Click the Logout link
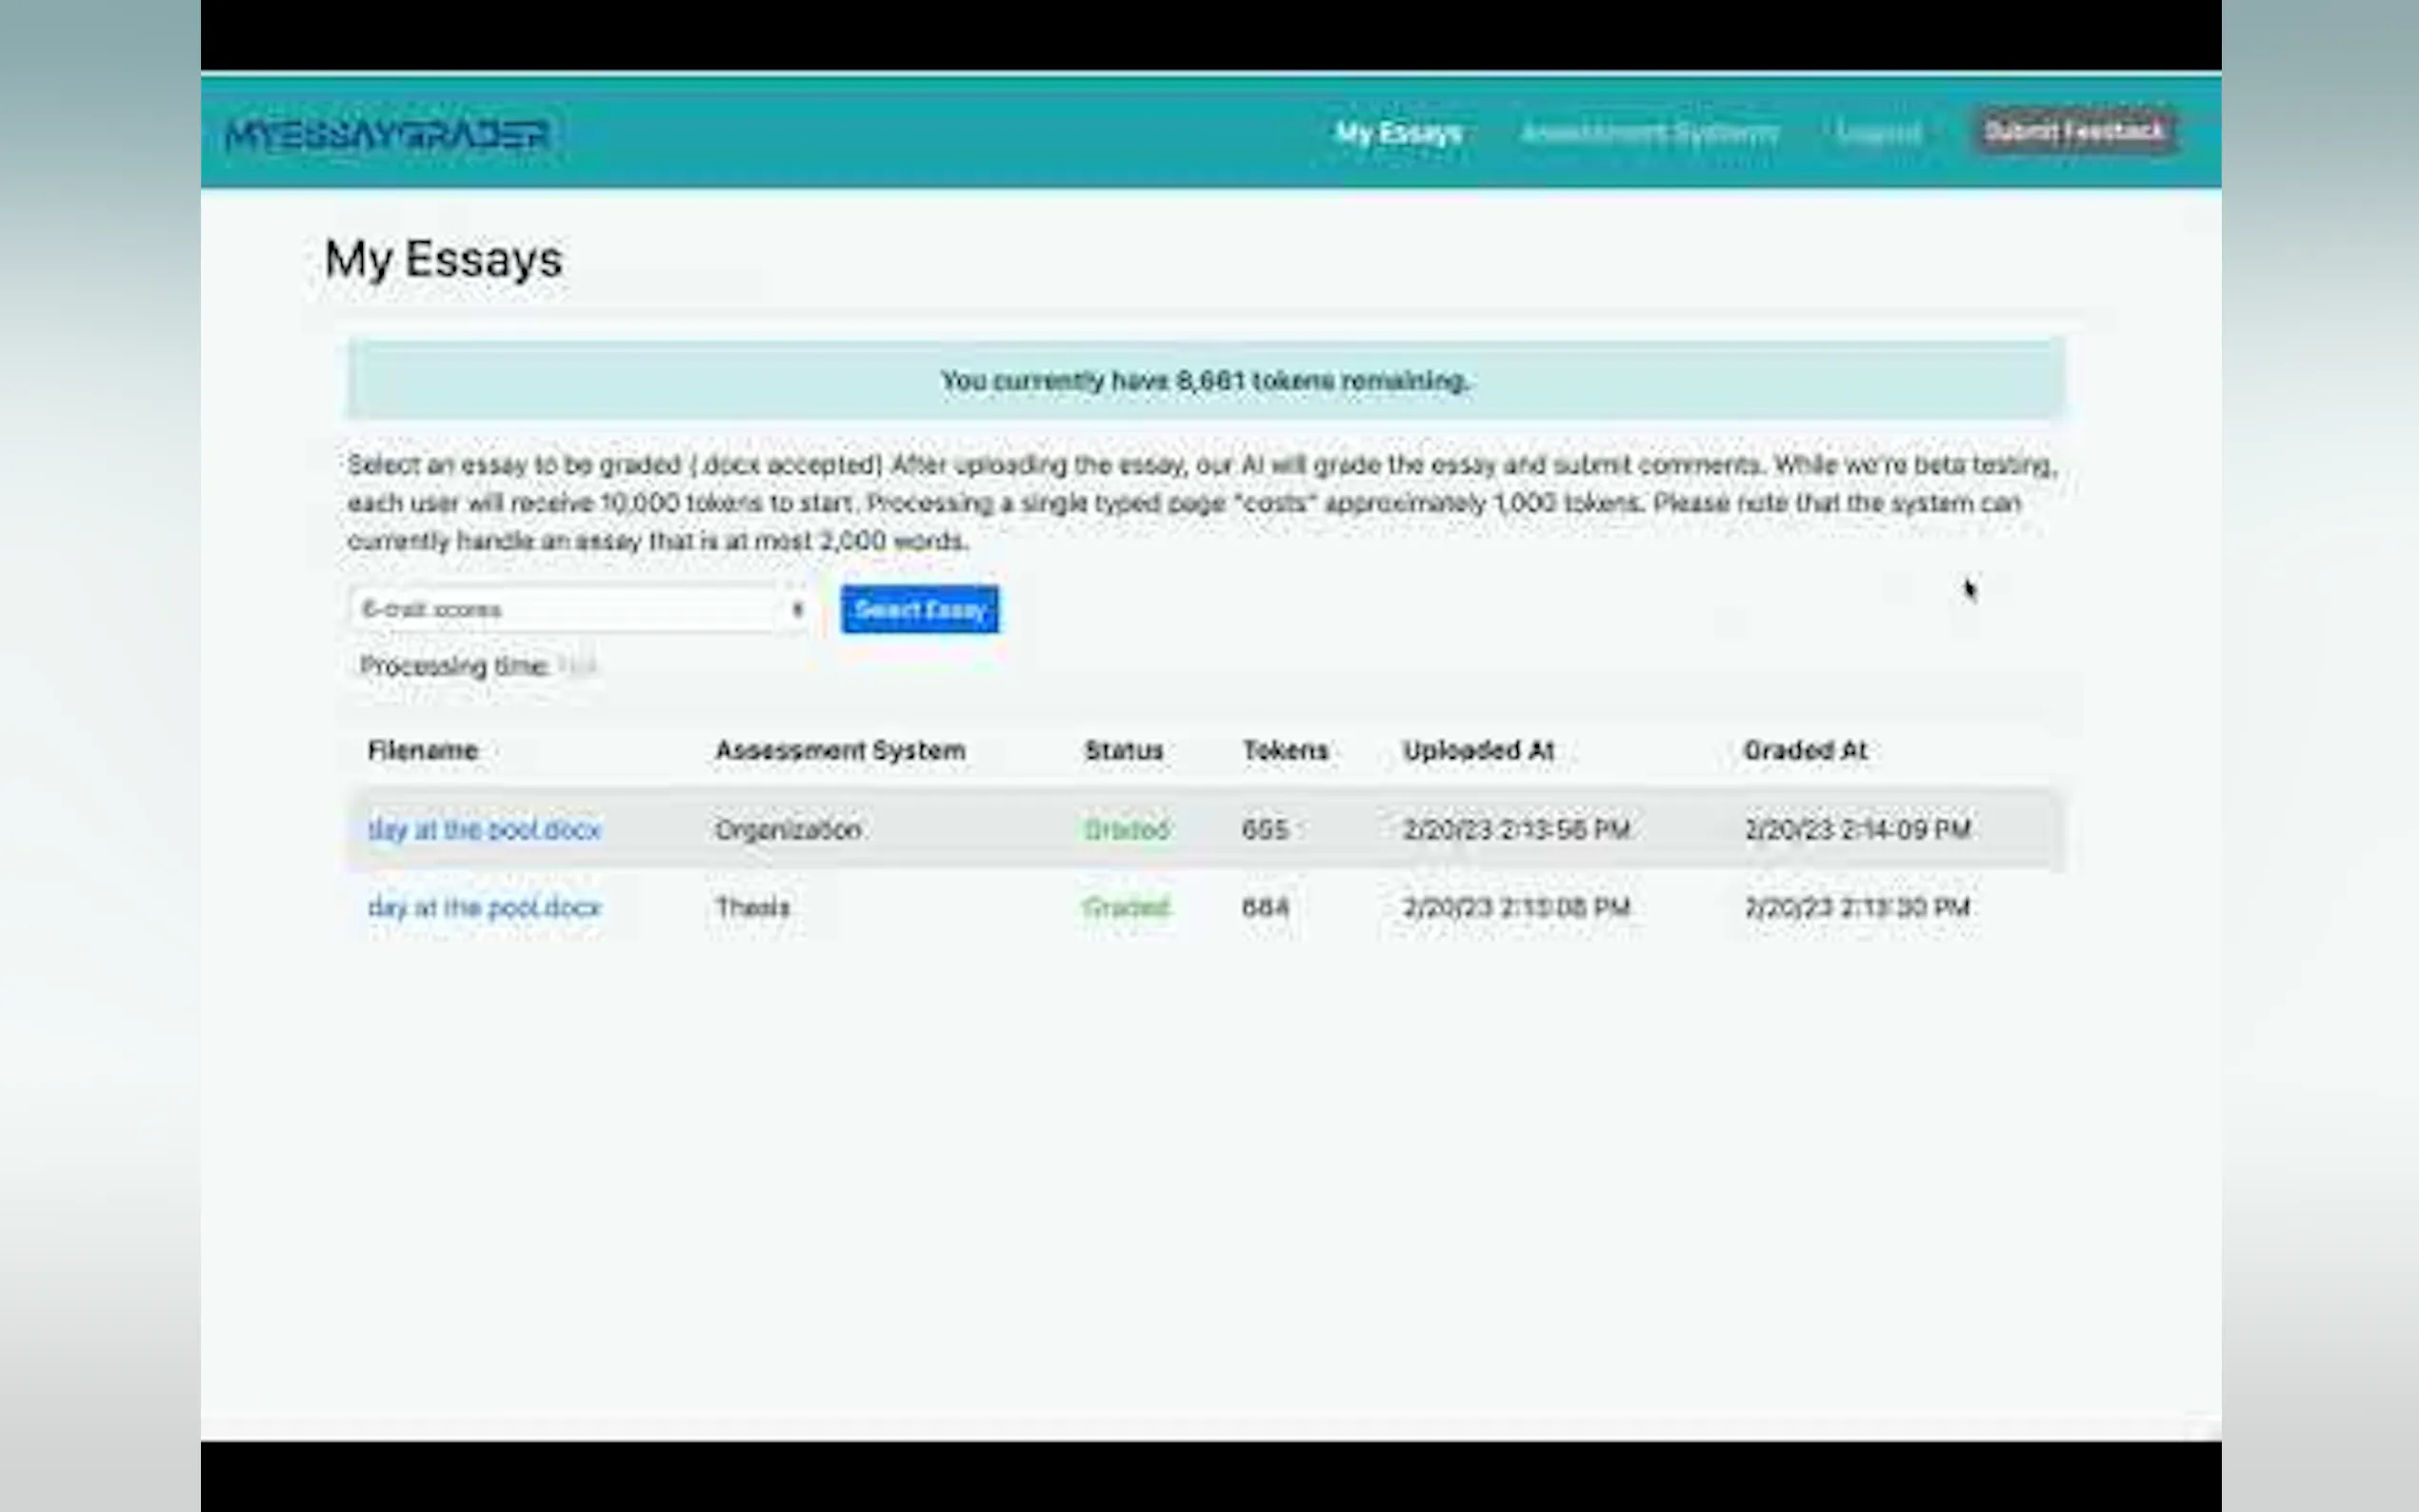The height and width of the screenshot is (1512, 2419). point(1878,133)
